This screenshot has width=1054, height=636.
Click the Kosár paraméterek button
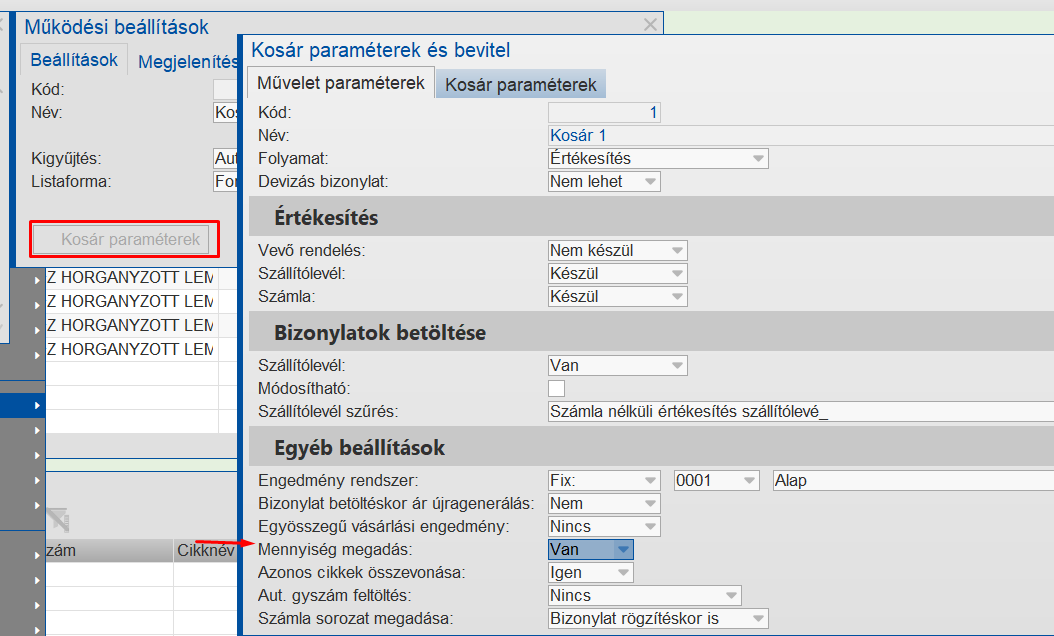point(122,239)
